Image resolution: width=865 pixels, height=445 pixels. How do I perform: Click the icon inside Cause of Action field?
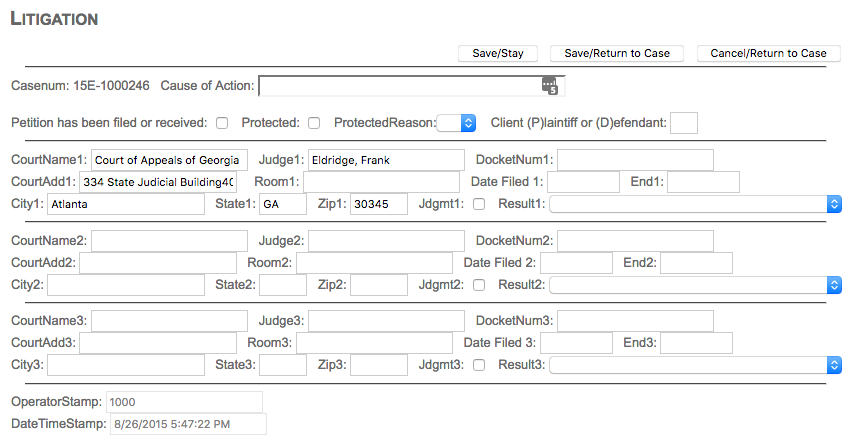coord(549,87)
